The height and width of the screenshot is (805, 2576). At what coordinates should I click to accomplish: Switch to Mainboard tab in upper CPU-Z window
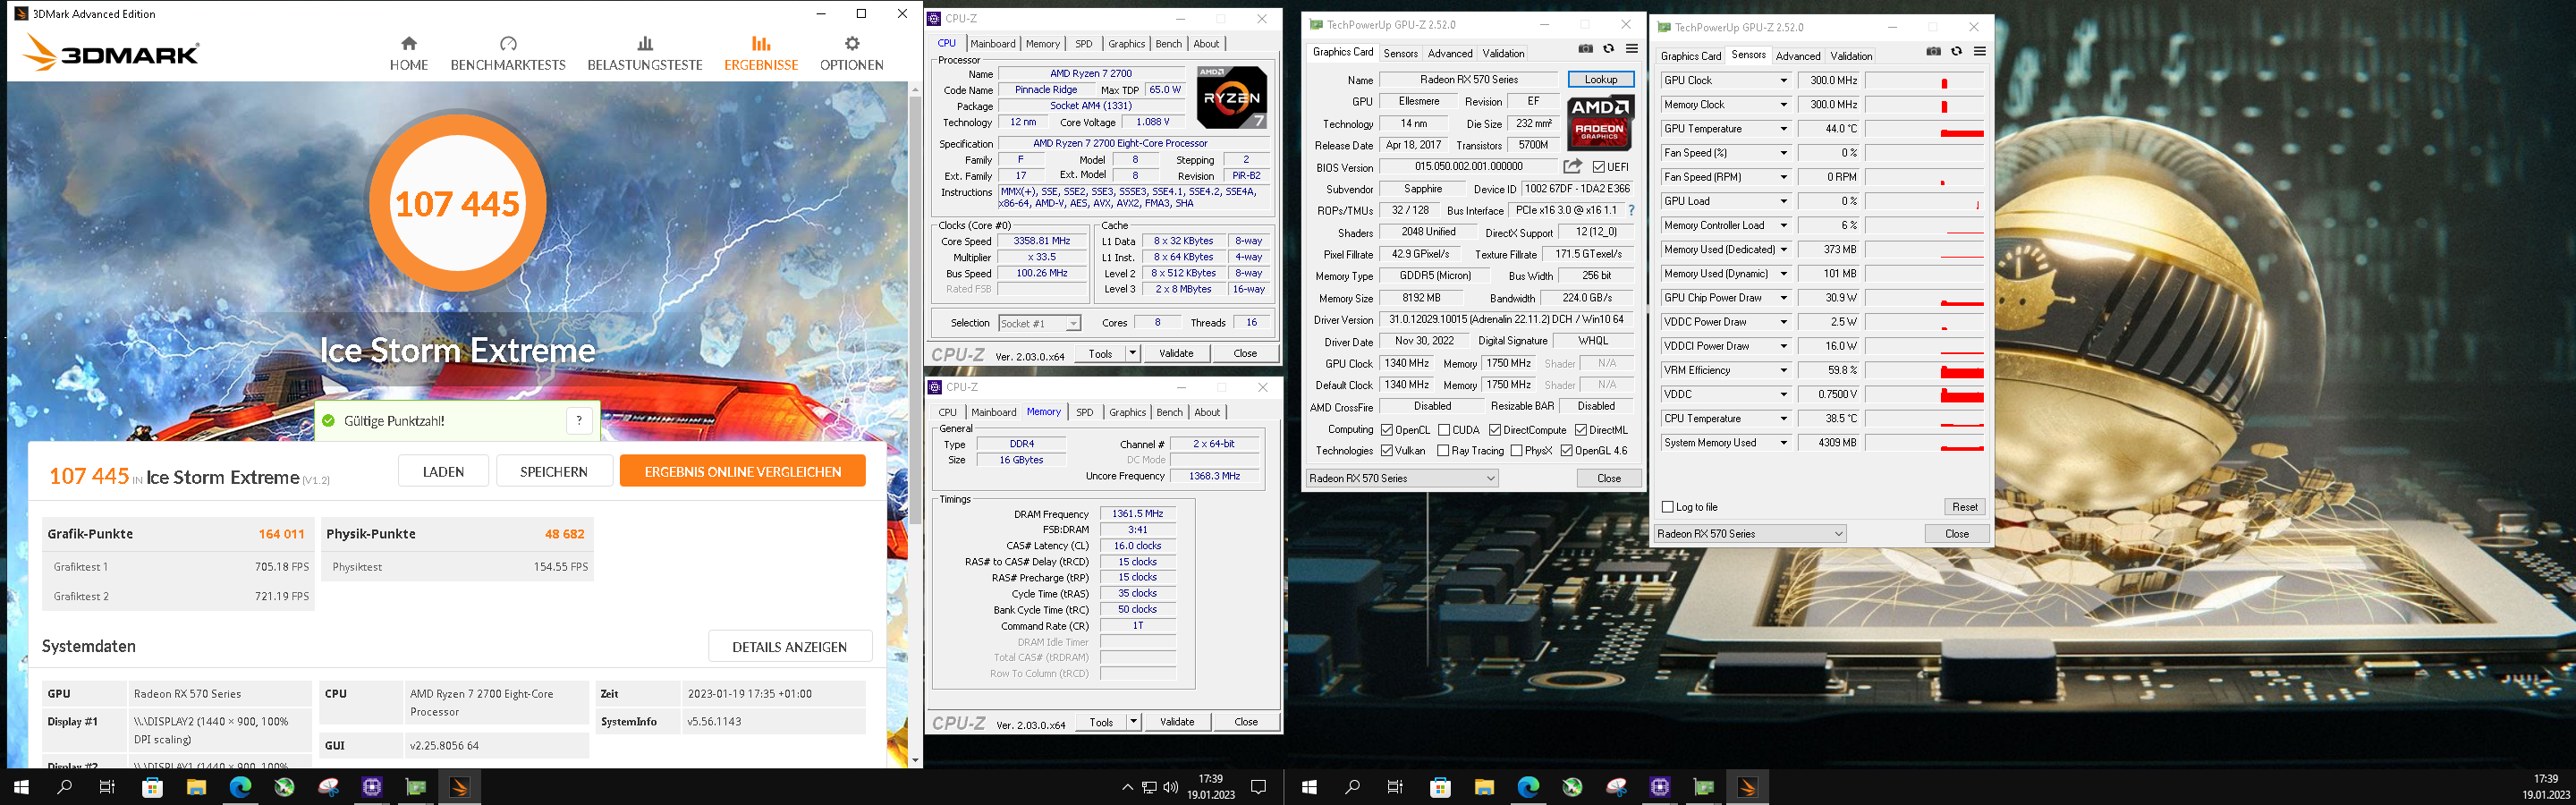(993, 44)
